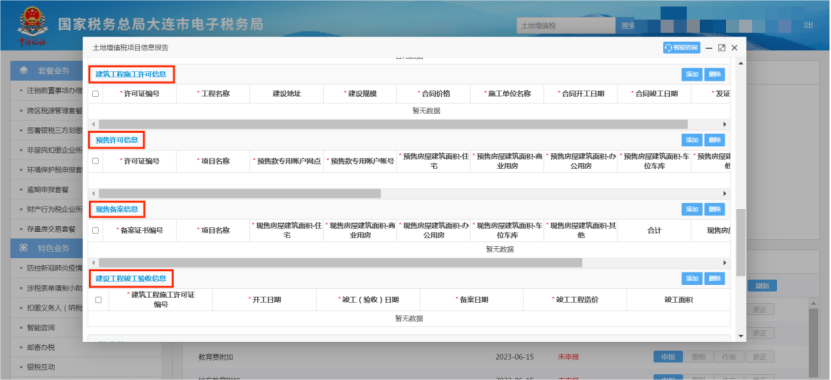Click the 土地增值税 search input field
Image resolution: width=831 pixels, height=380 pixels.
click(x=566, y=25)
